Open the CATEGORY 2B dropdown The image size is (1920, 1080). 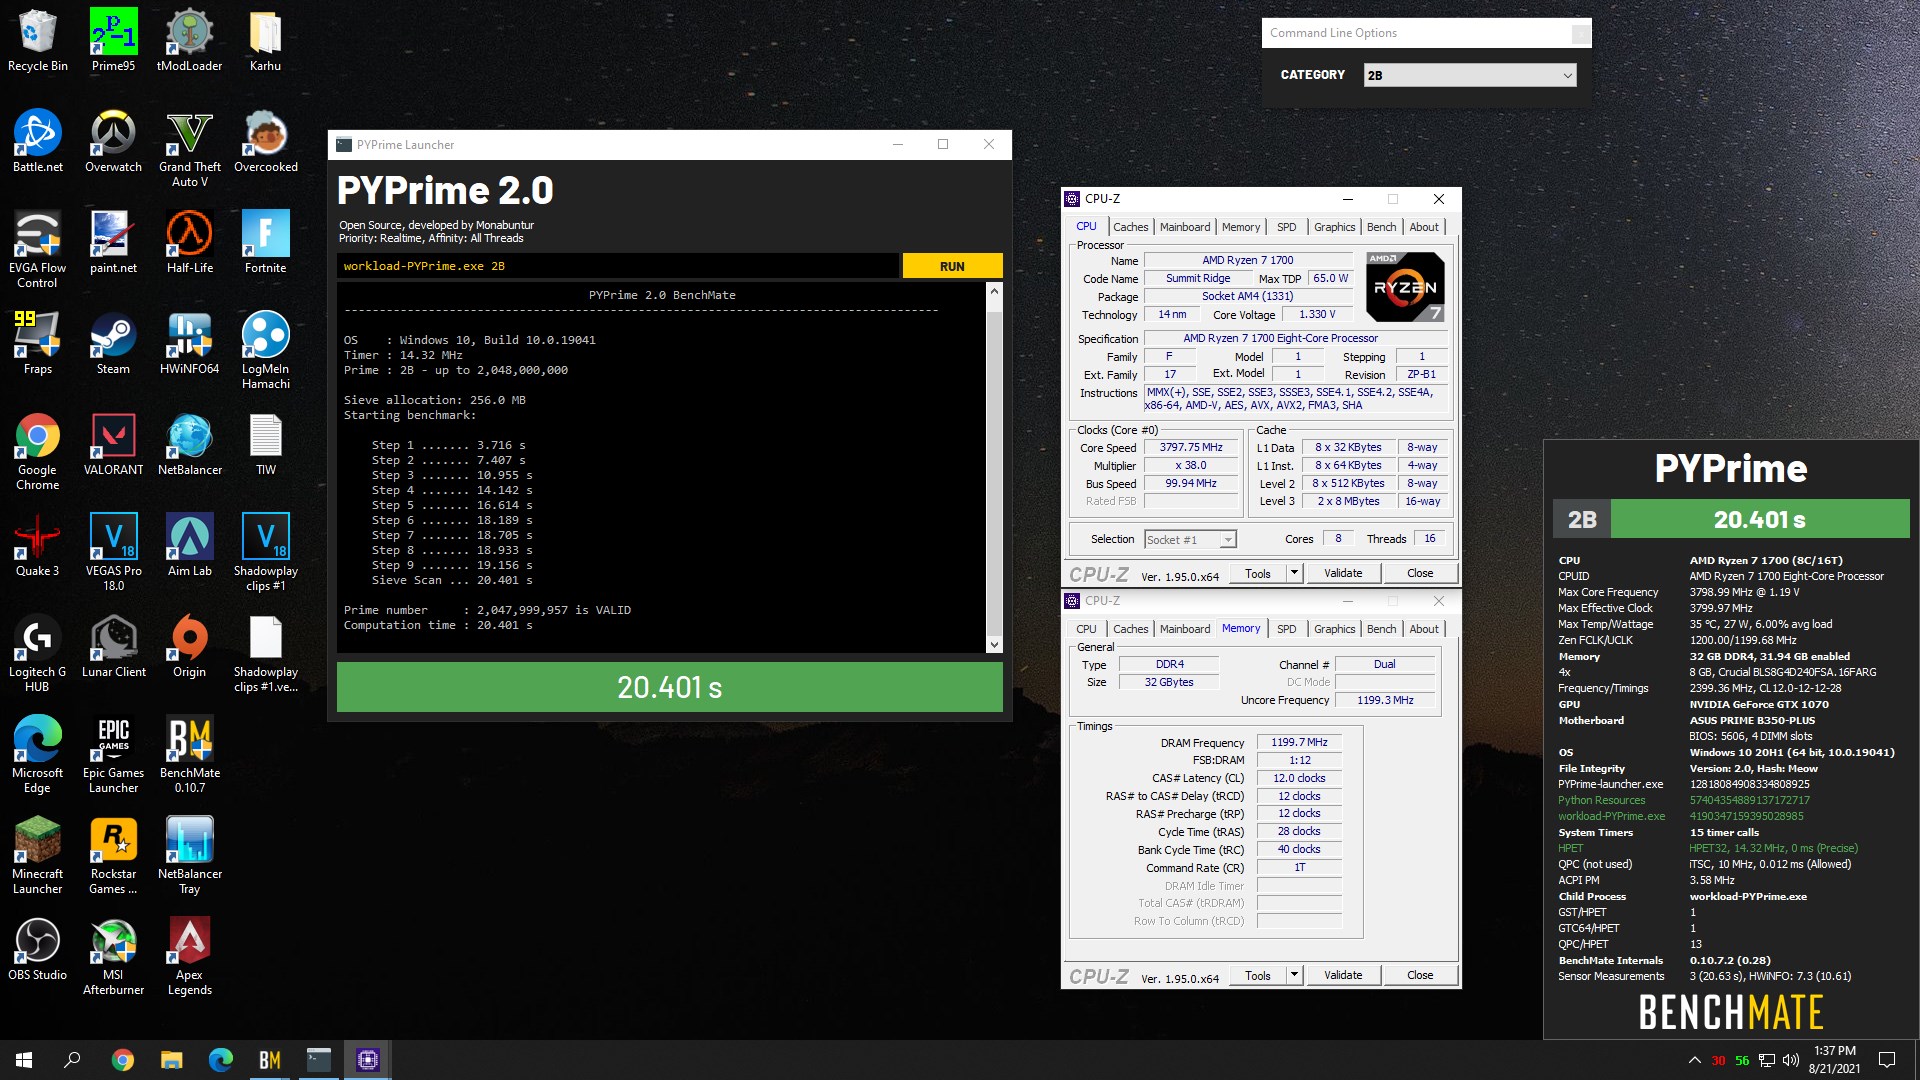pos(1470,75)
